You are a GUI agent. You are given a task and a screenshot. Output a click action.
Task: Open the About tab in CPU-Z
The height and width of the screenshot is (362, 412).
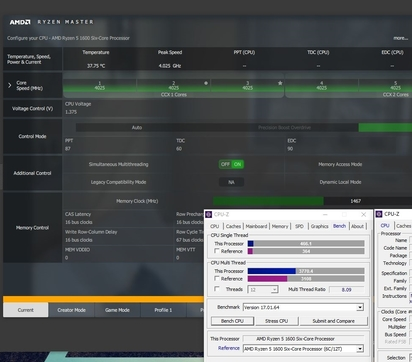[357, 226]
